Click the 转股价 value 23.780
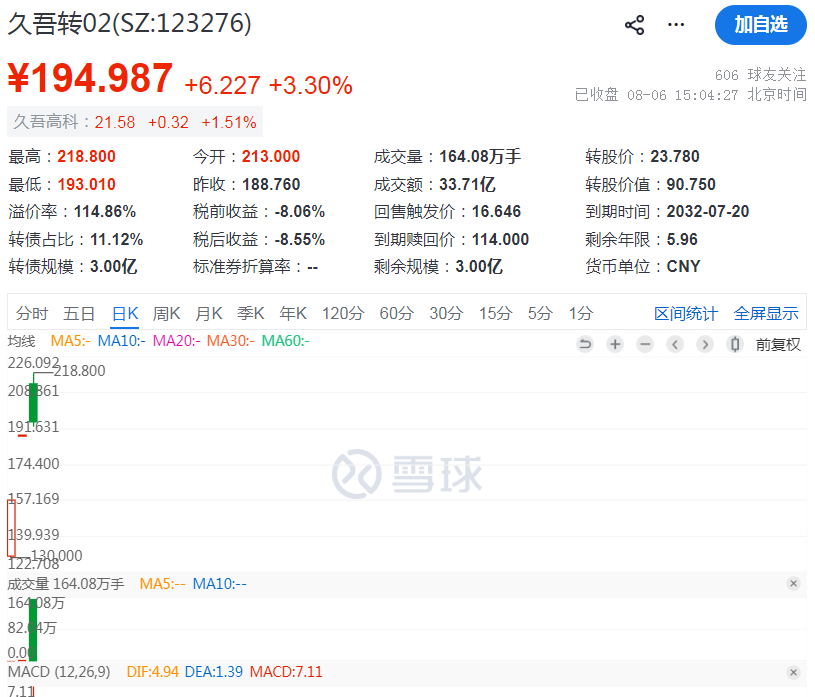The width and height of the screenshot is (815, 697). pyautogui.click(x=675, y=156)
